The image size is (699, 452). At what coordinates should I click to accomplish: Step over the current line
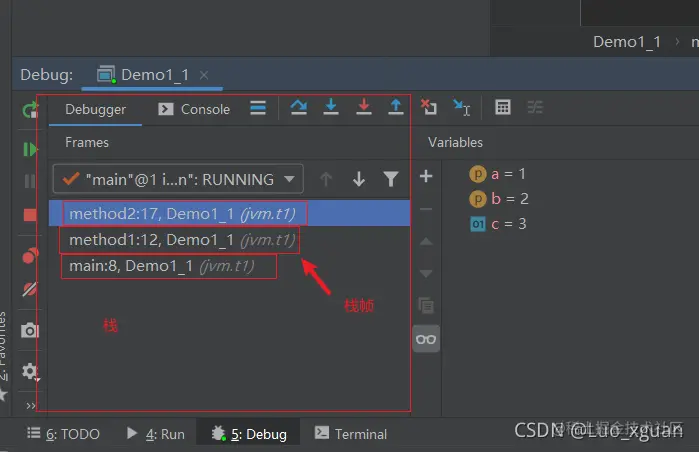point(298,107)
